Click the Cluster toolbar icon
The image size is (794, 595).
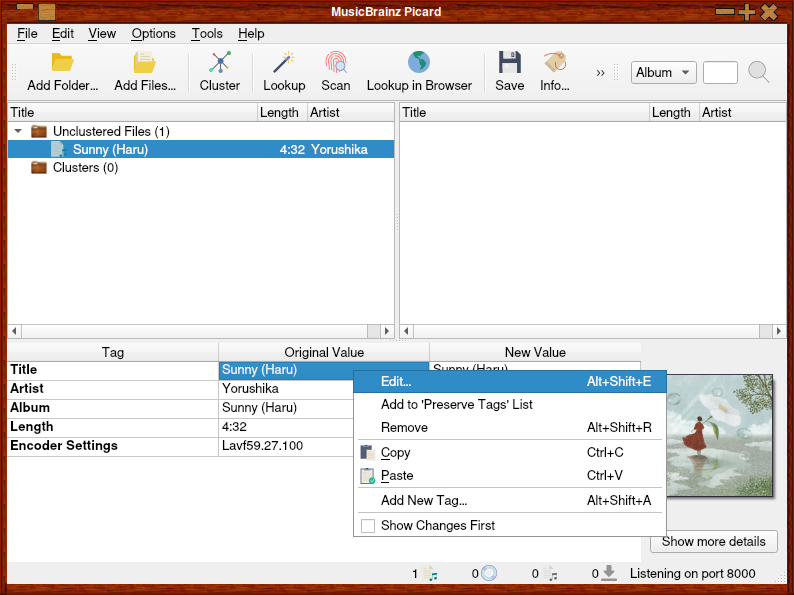pyautogui.click(x=220, y=63)
